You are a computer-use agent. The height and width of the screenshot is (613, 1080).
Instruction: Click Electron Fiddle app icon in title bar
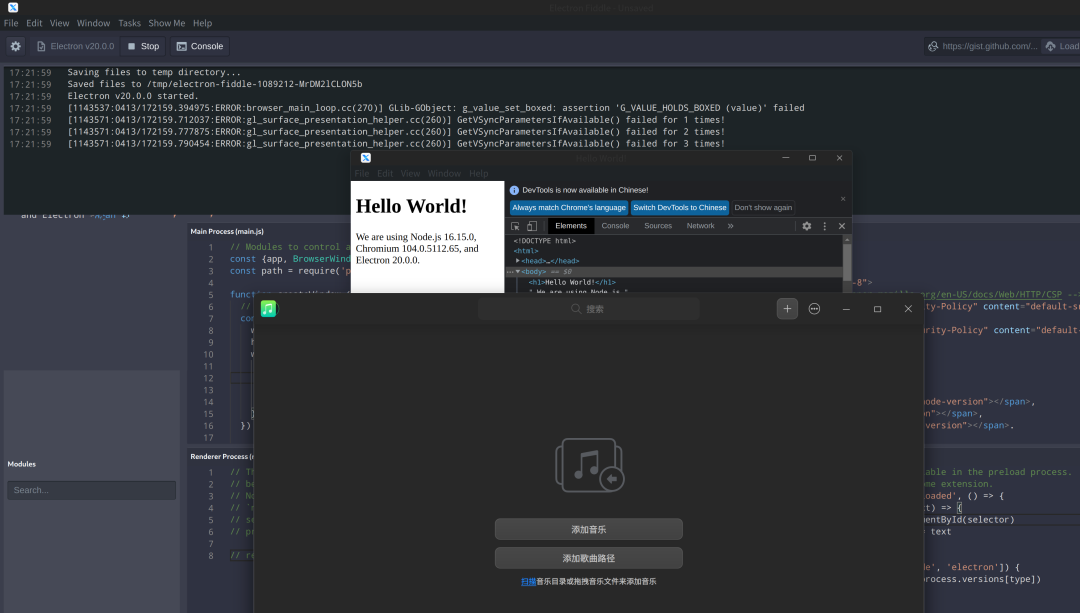click(x=13, y=8)
